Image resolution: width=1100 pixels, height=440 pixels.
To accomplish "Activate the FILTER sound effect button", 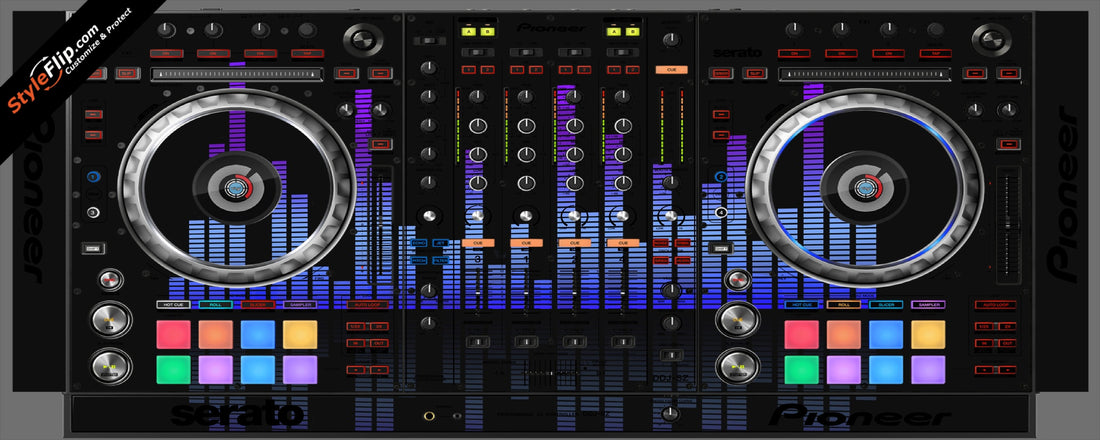I will [441, 260].
